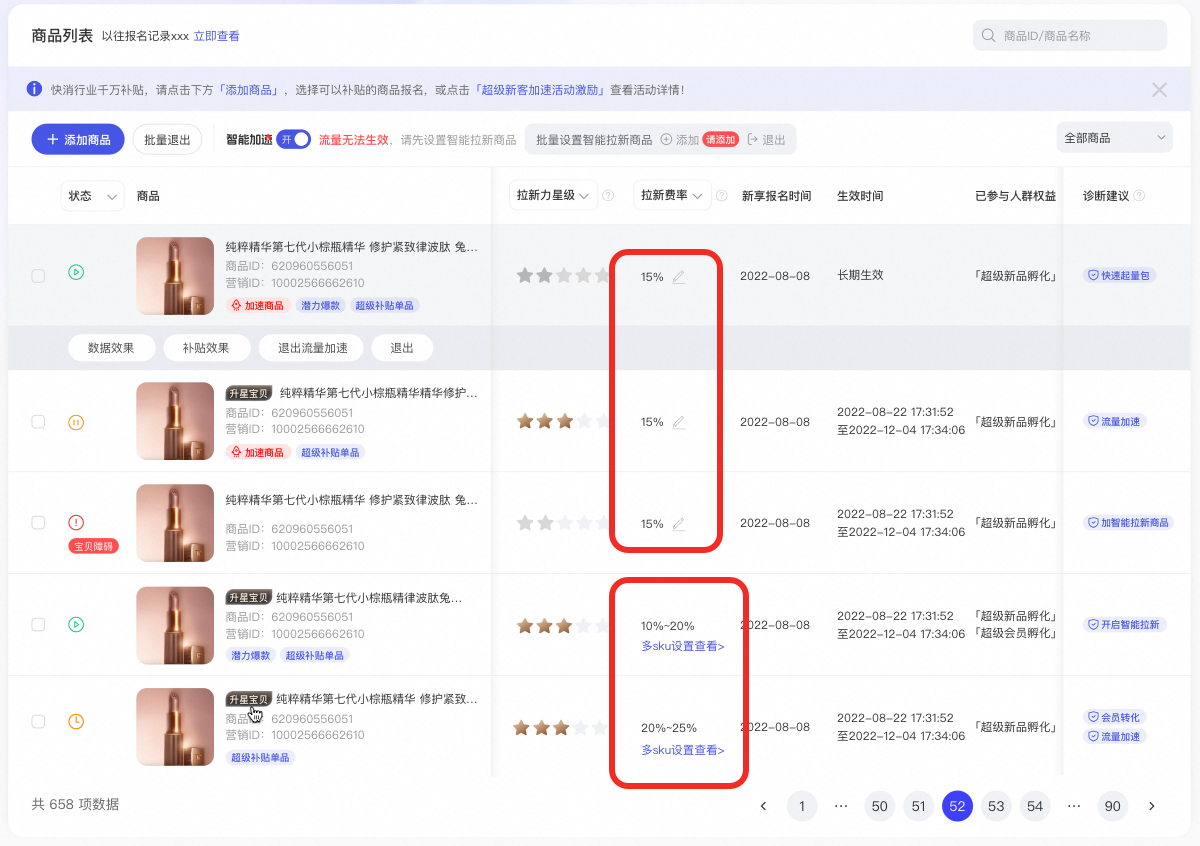Jump to page 1
1200x846 pixels.
802,806
